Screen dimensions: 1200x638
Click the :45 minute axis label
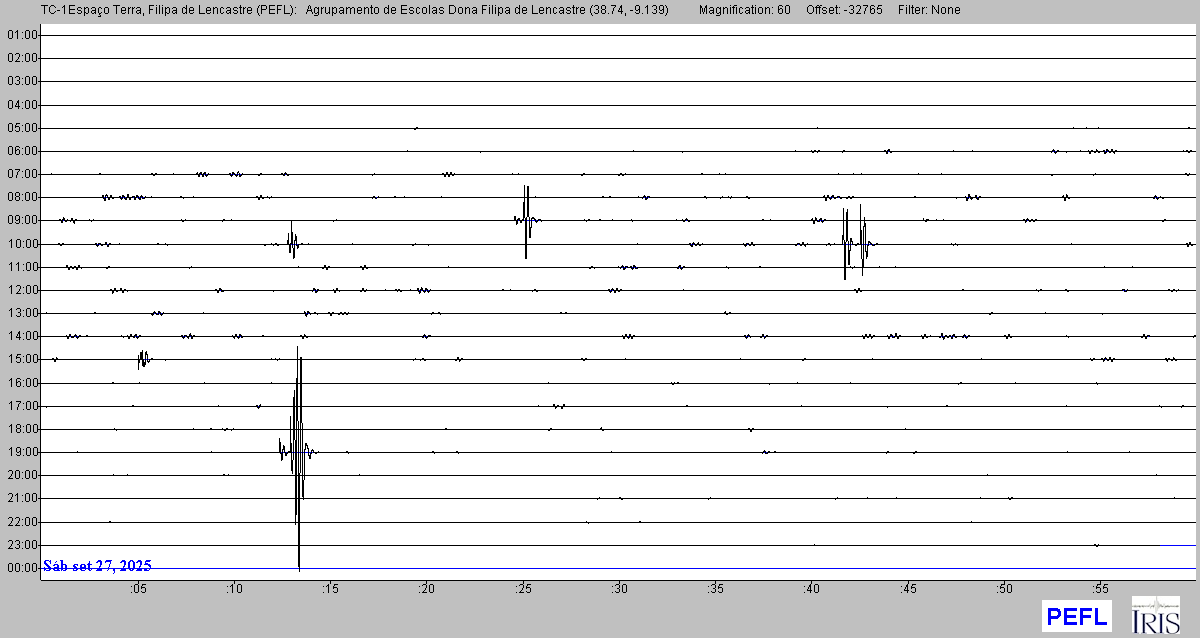[906, 588]
